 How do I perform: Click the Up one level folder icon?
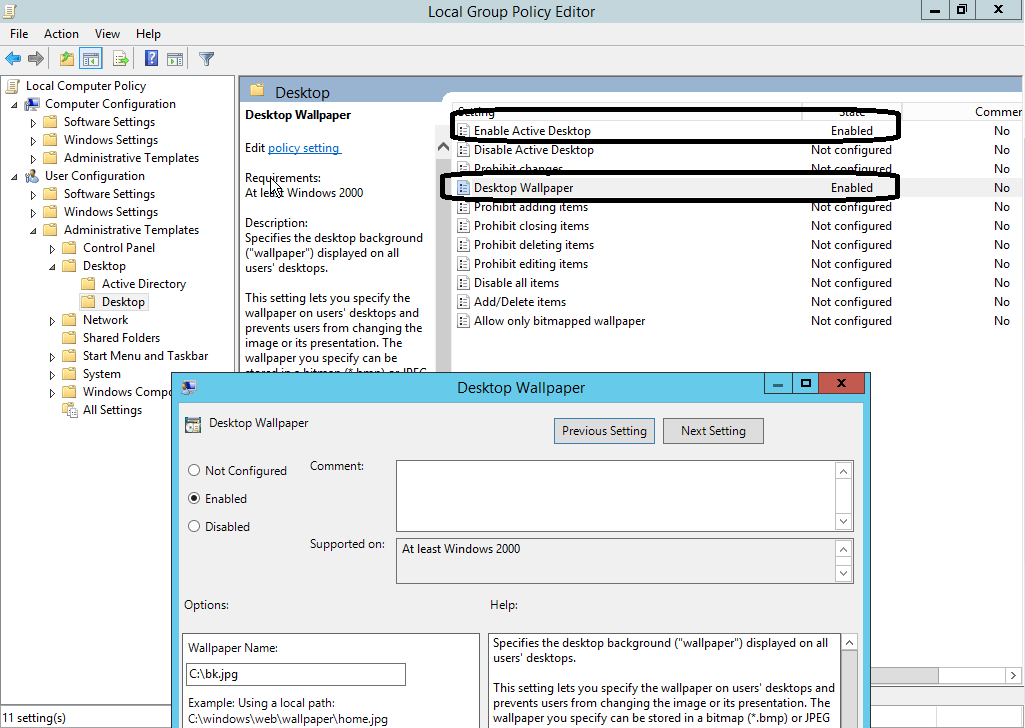[67, 59]
